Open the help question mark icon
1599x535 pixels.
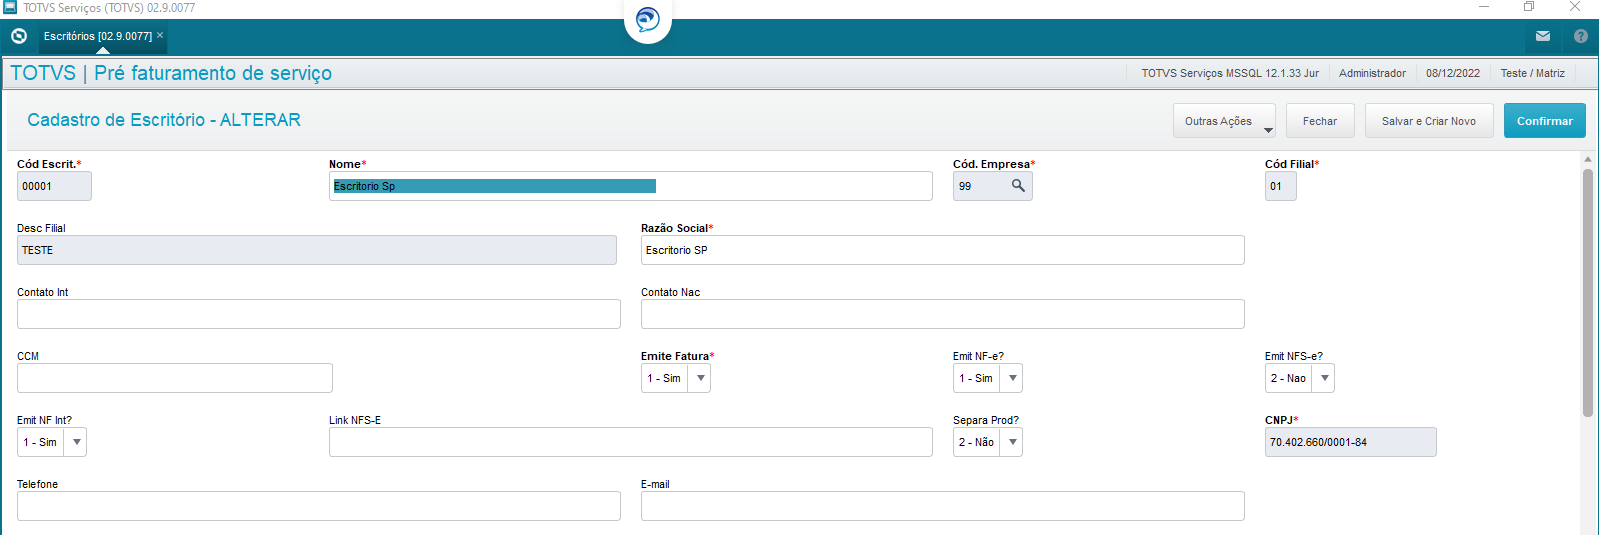point(1581,36)
